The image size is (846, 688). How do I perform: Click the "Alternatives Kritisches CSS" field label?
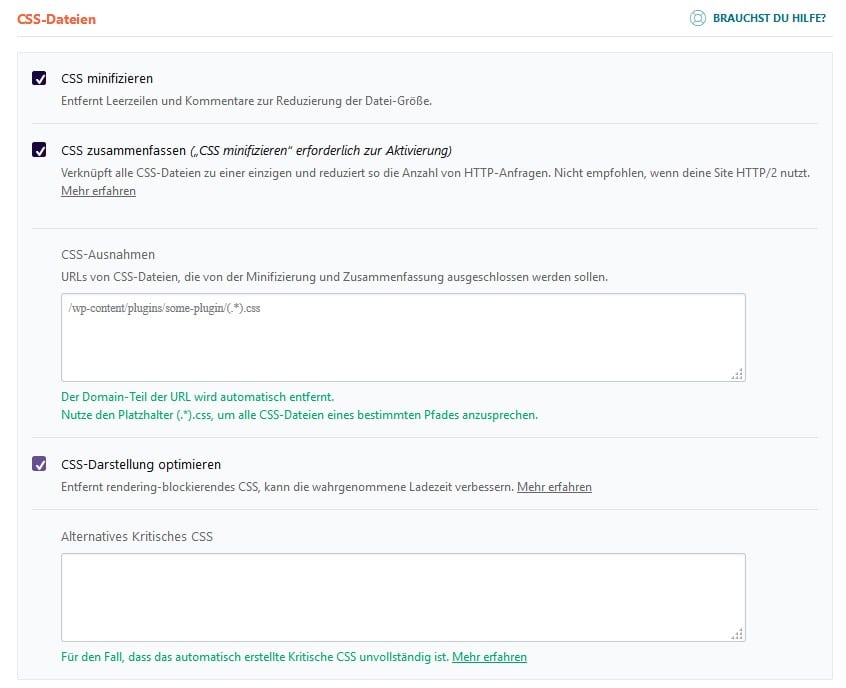(137, 536)
